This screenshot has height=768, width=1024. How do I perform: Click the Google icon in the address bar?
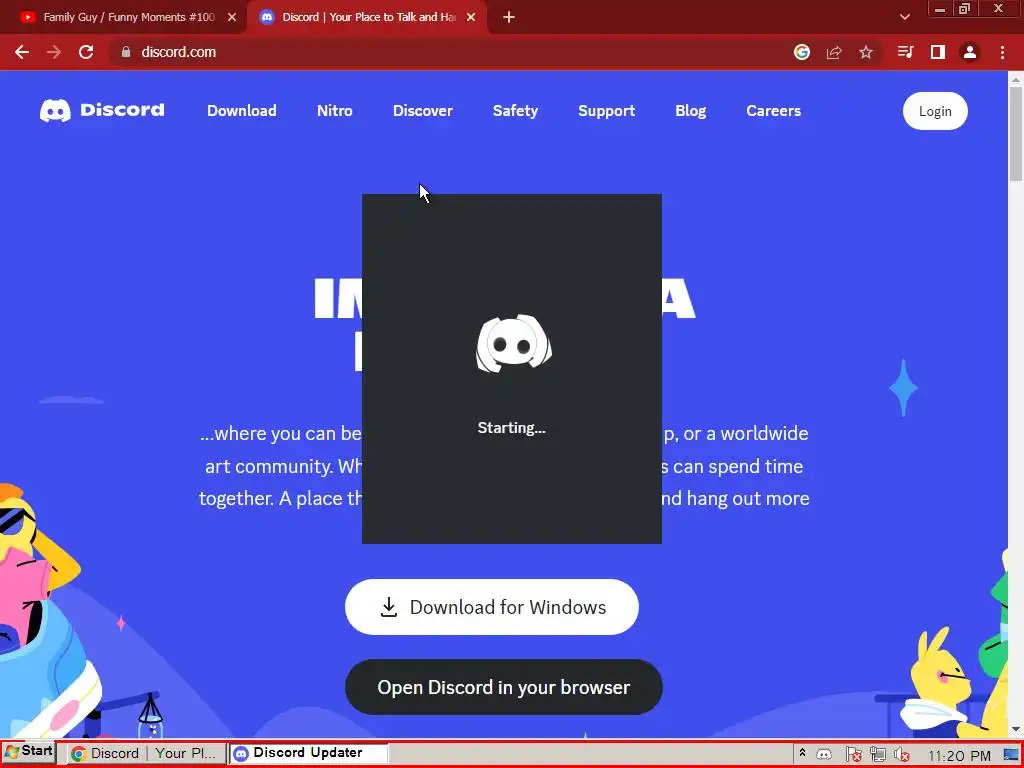coord(802,52)
